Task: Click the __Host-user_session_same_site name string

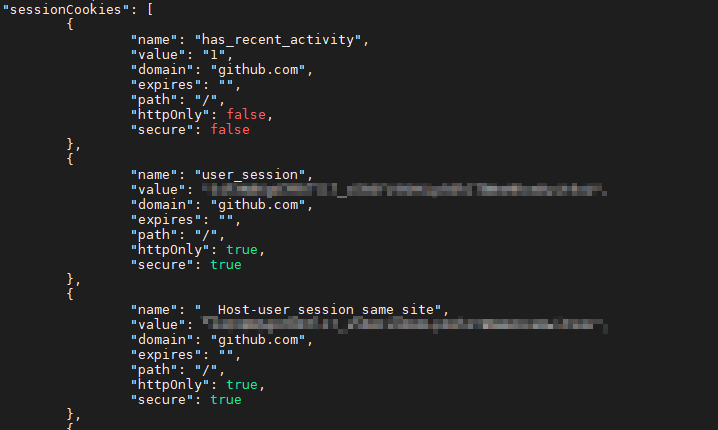Action: pyautogui.click(x=318, y=310)
